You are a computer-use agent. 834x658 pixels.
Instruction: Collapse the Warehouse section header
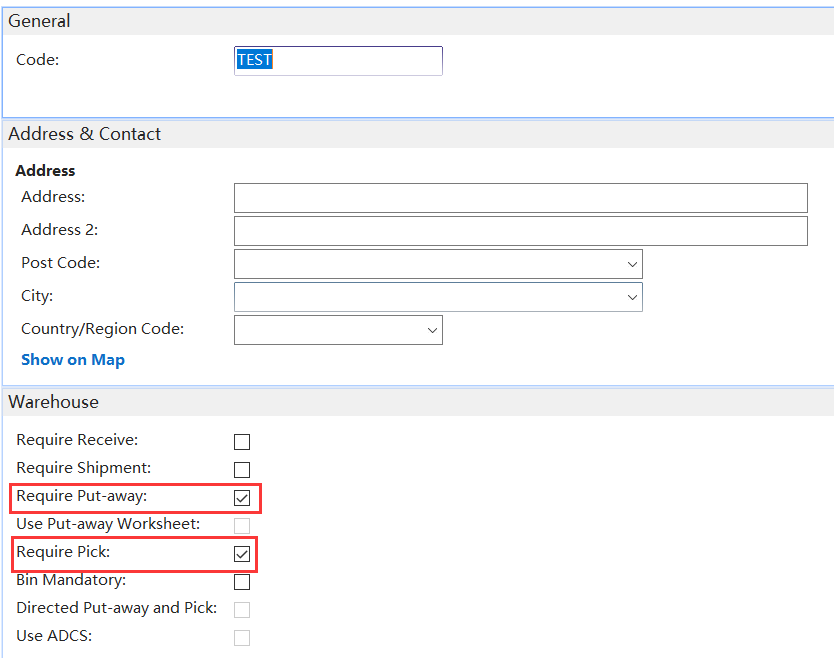pyautogui.click(x=418, y=402)
